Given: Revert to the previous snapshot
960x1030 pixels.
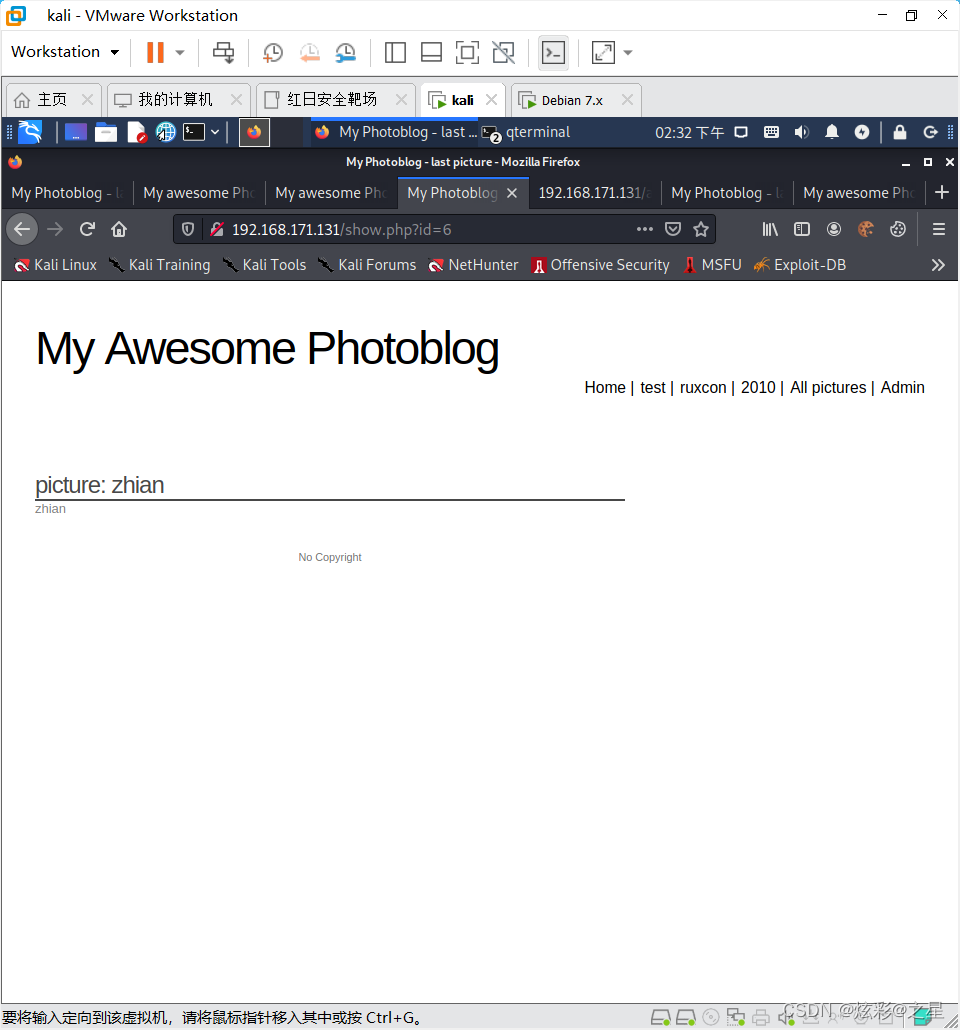Looking at the screenshot, I should point(309,53).
